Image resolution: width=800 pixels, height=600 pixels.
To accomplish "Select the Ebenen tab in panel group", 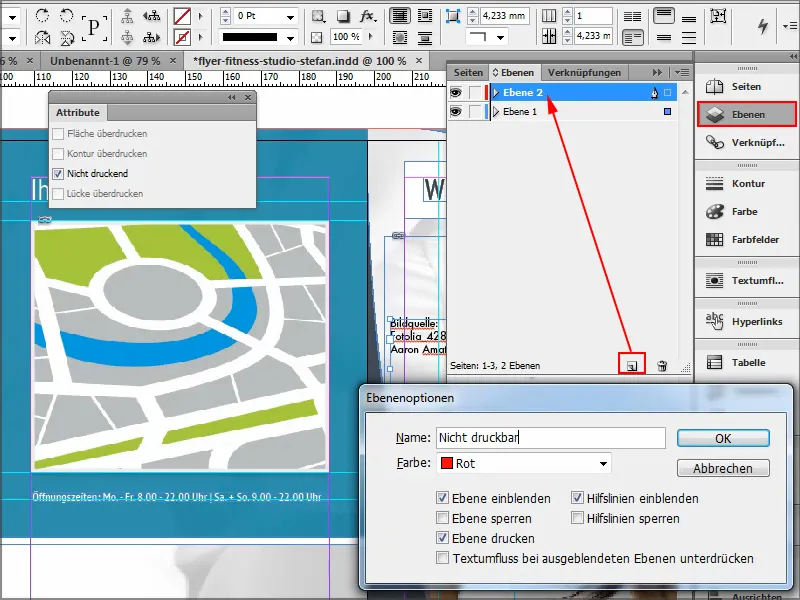I will 514,72.
